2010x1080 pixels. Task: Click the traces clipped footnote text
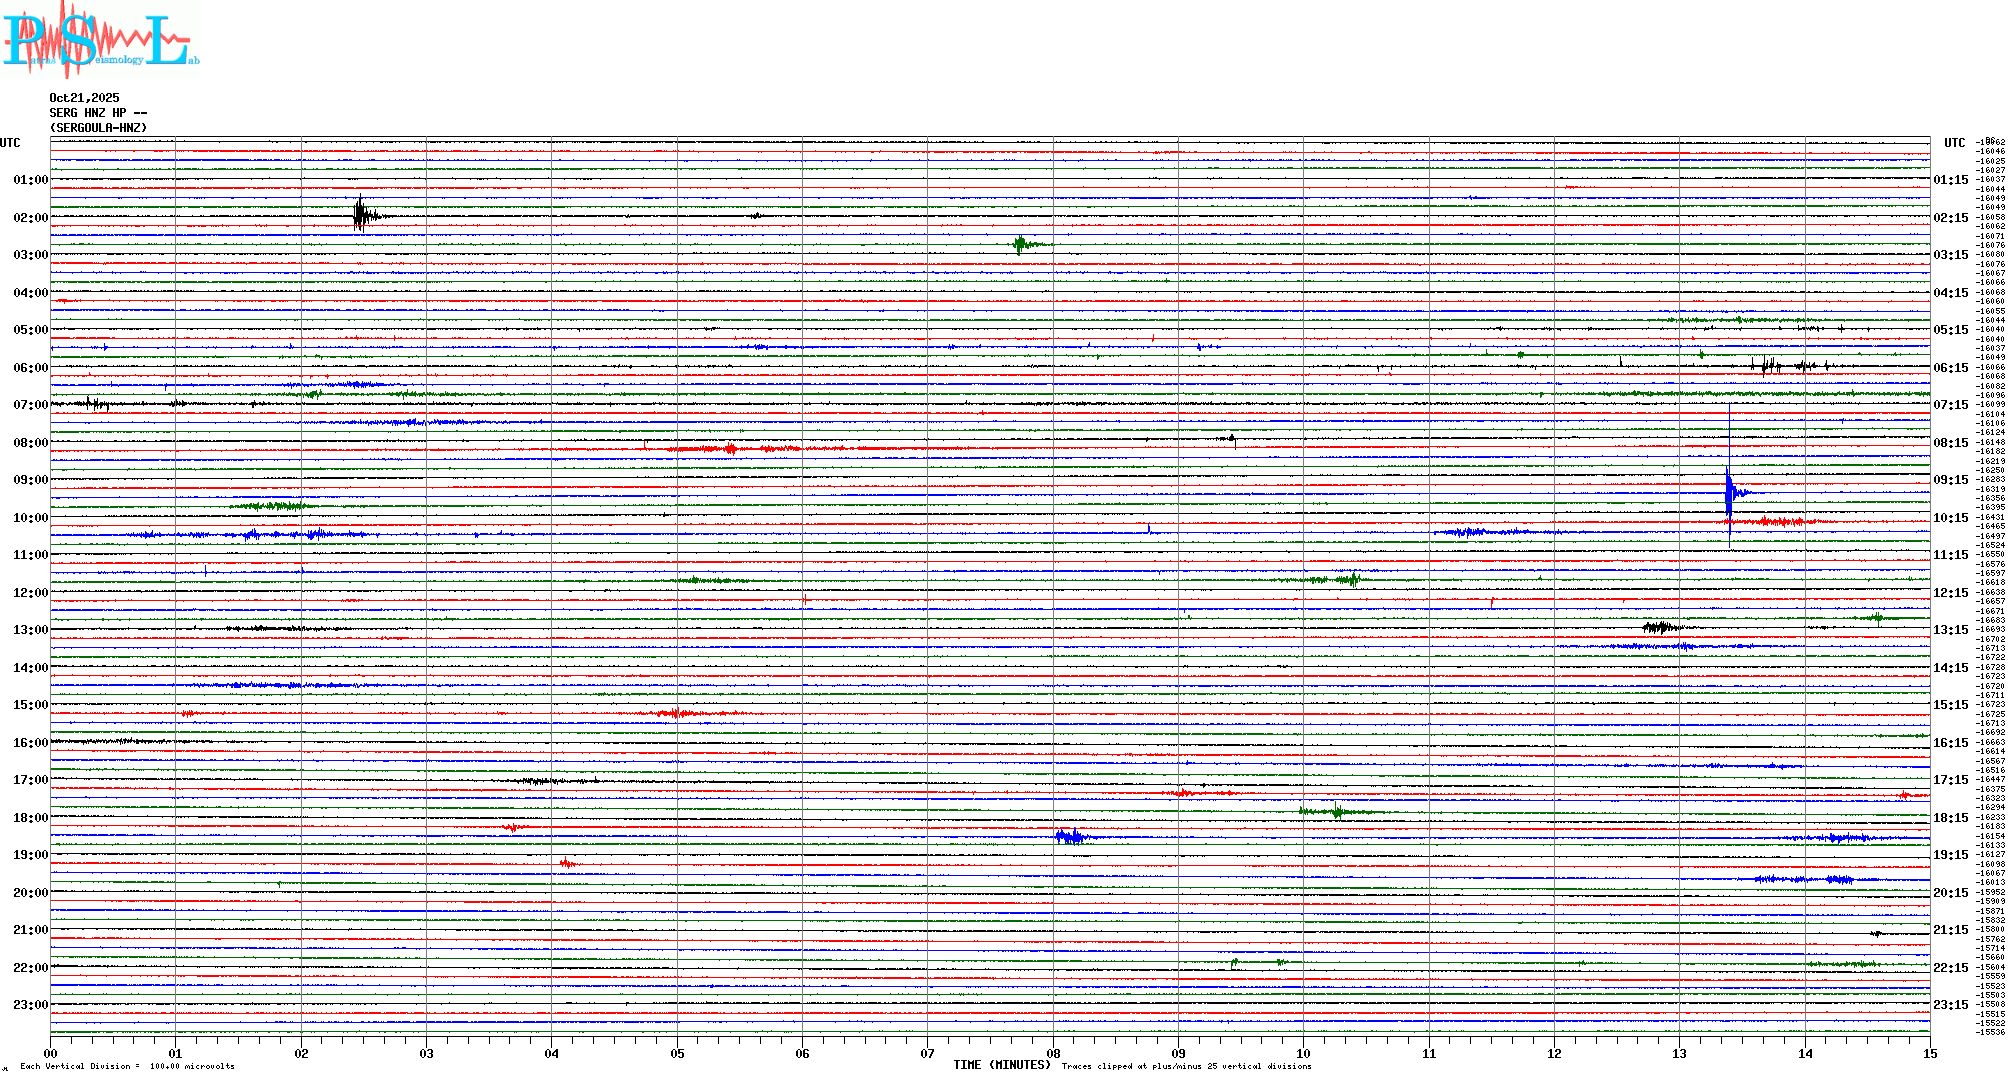pyautogui.click(x=1186, y=1066)
